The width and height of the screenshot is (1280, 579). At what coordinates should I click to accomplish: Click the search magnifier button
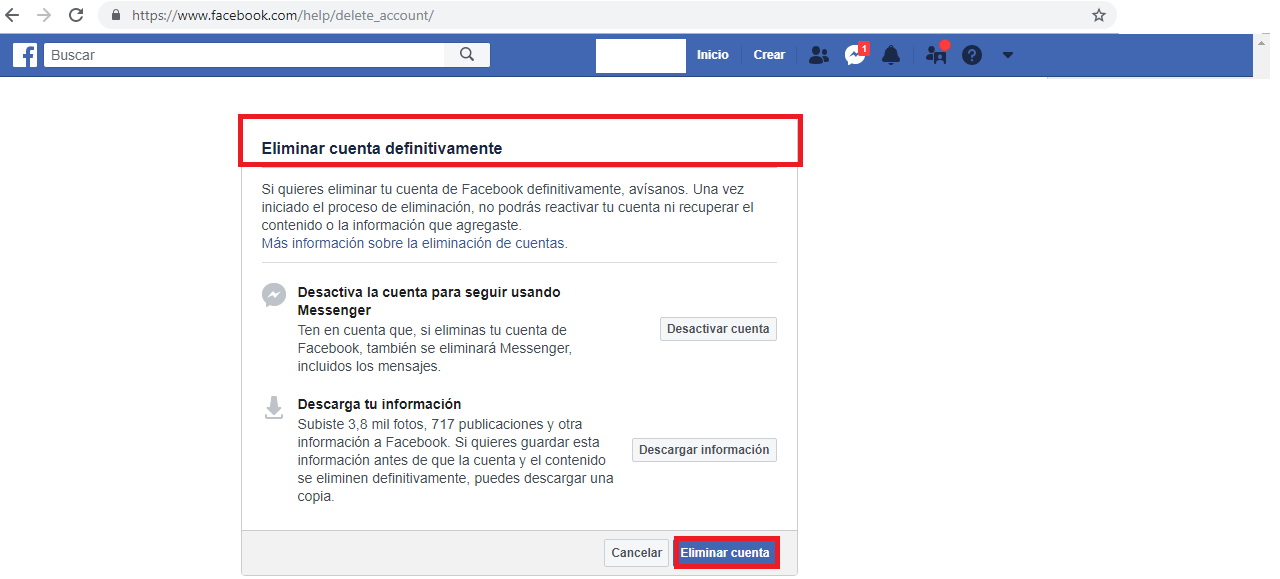point(467,55)
